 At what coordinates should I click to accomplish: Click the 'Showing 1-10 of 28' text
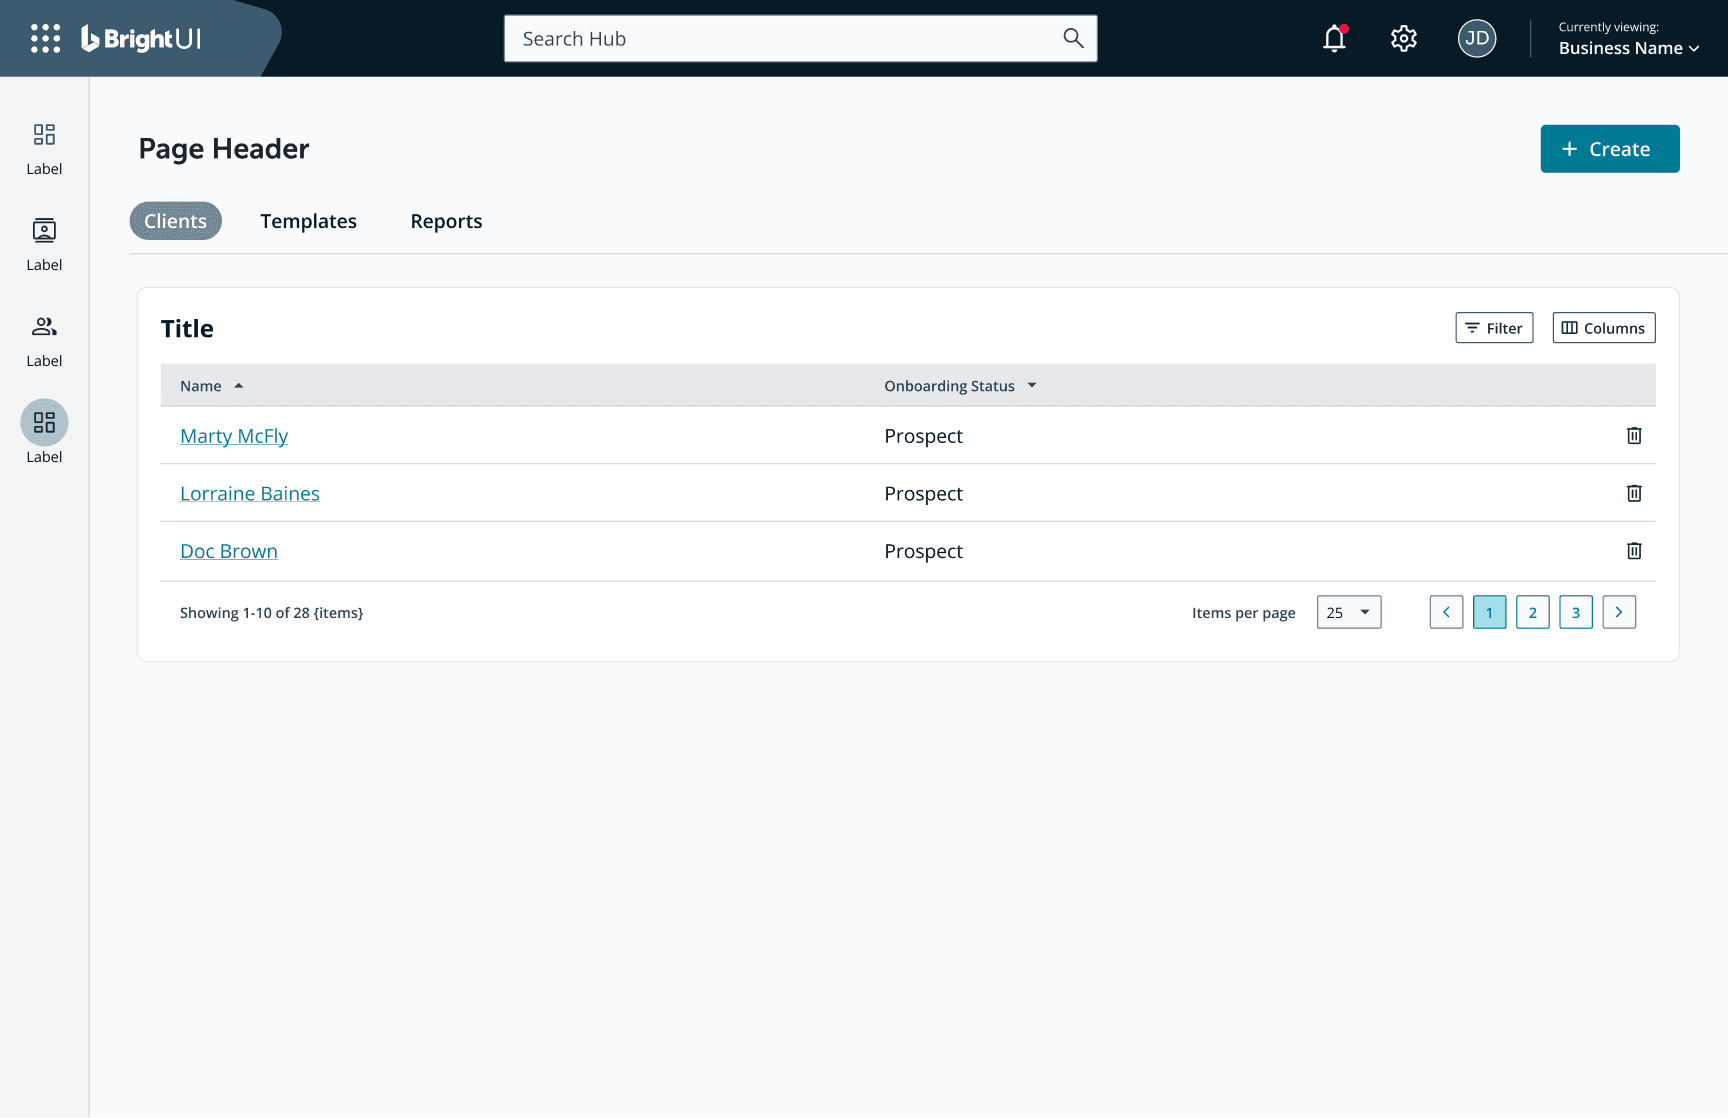271,613
